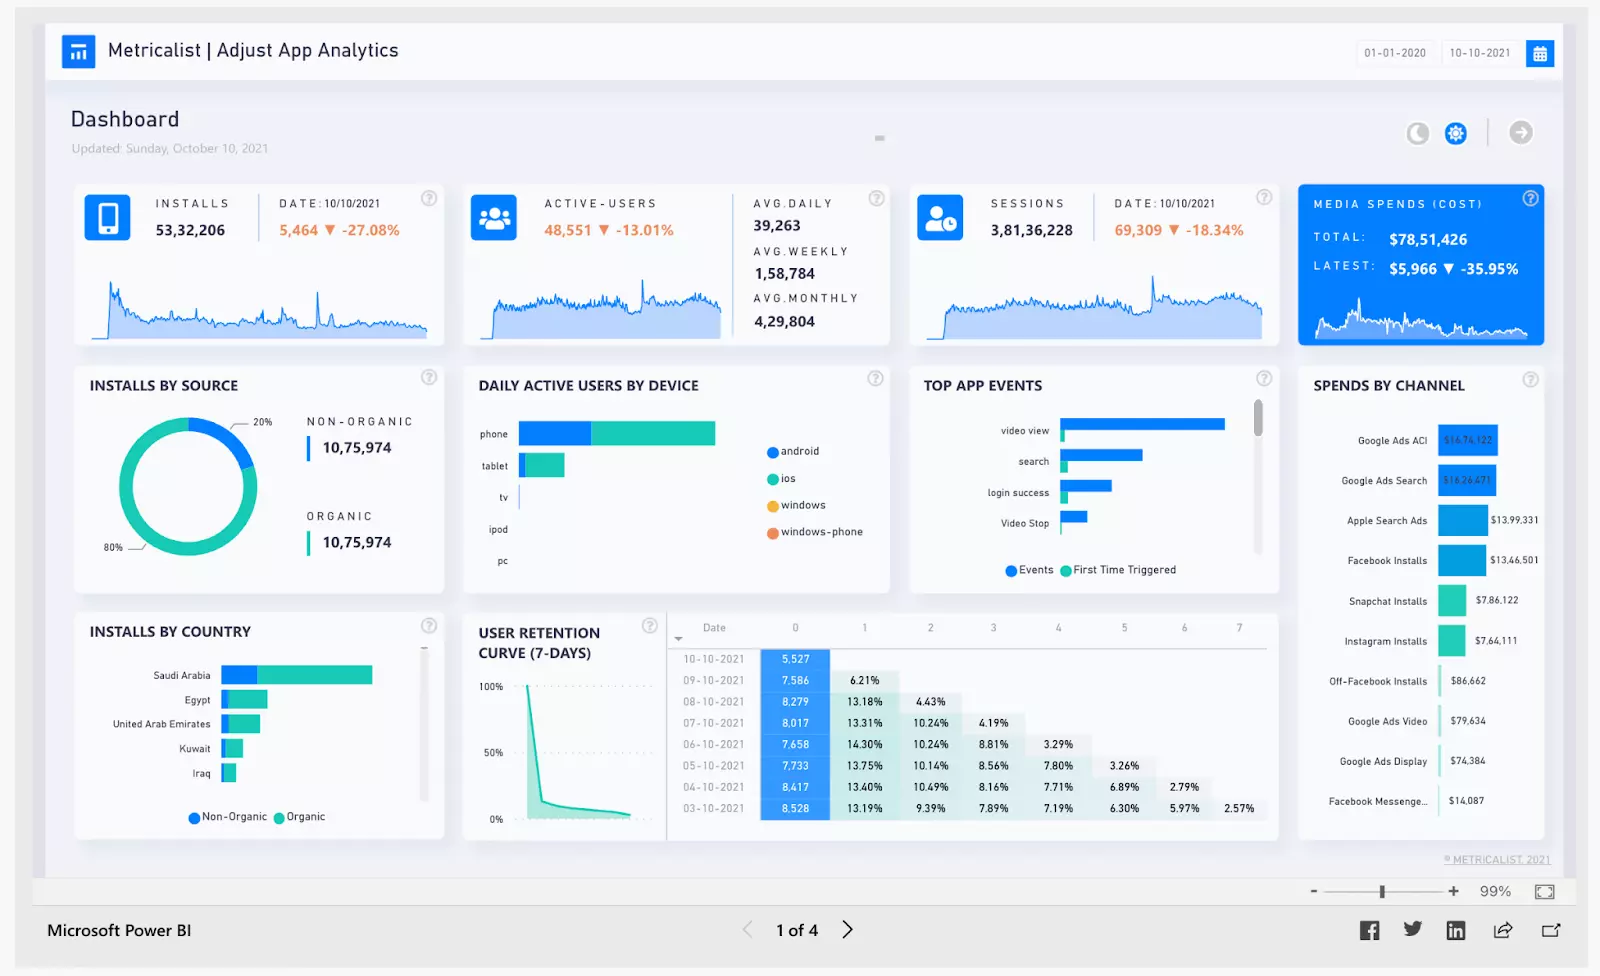Toggle the ios legend in the device chart
Screen dimensions: 1600x976
click(782, 478)
